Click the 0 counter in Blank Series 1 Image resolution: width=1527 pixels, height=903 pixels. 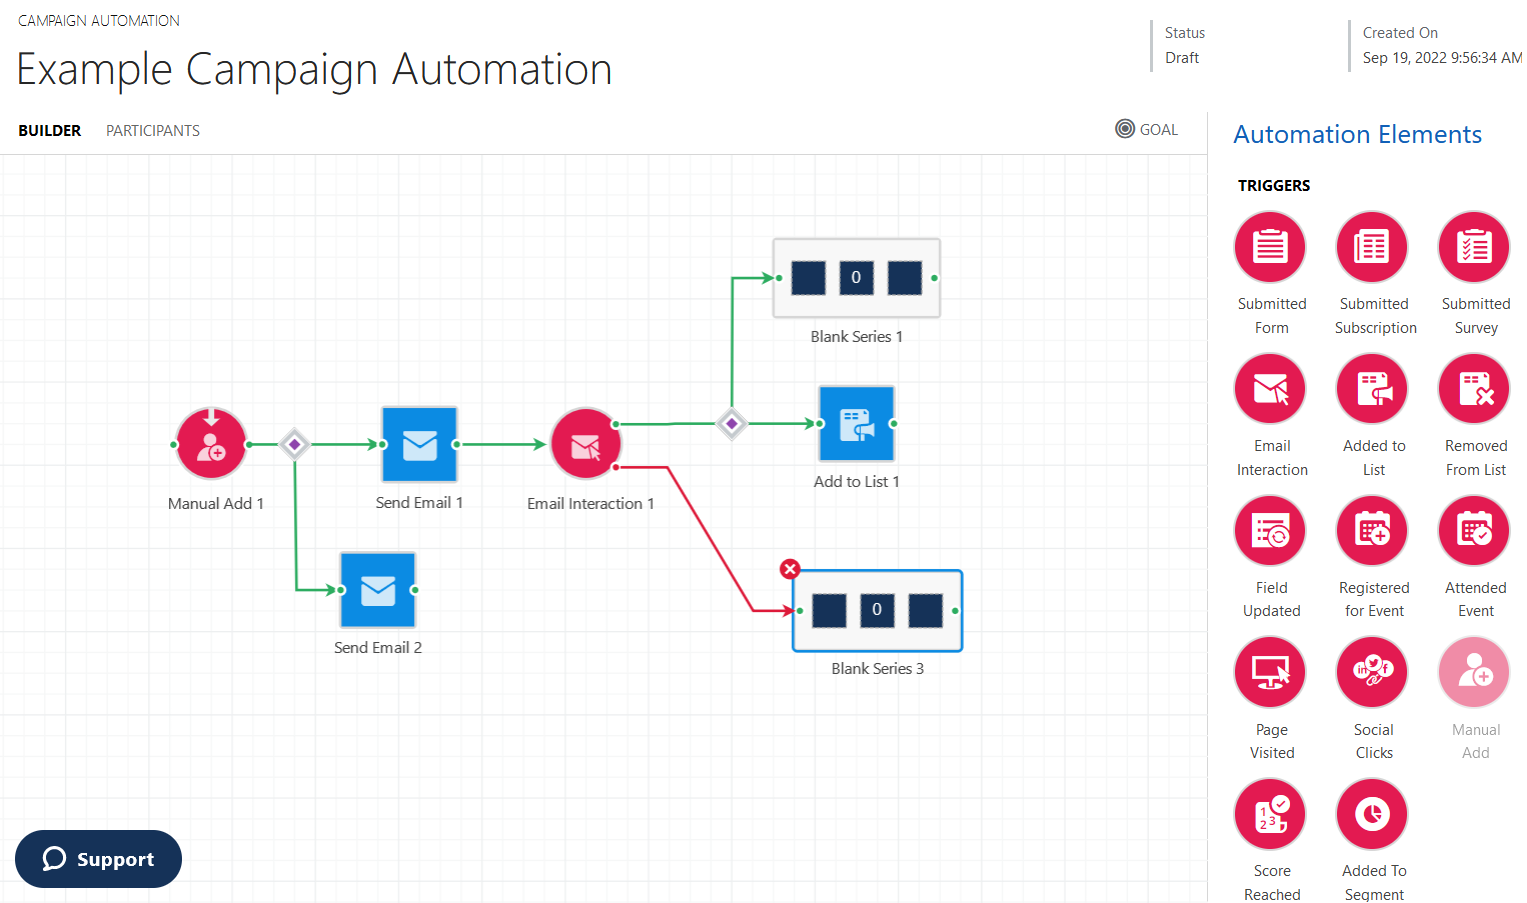point(856,278)
